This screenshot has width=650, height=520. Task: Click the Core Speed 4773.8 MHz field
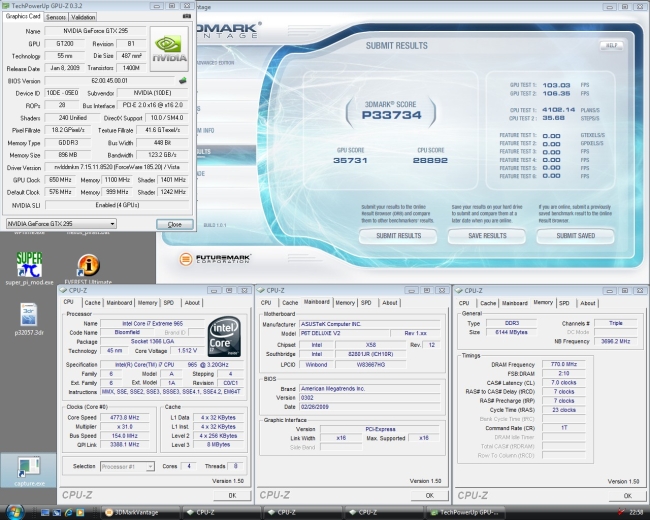(124, 418)
